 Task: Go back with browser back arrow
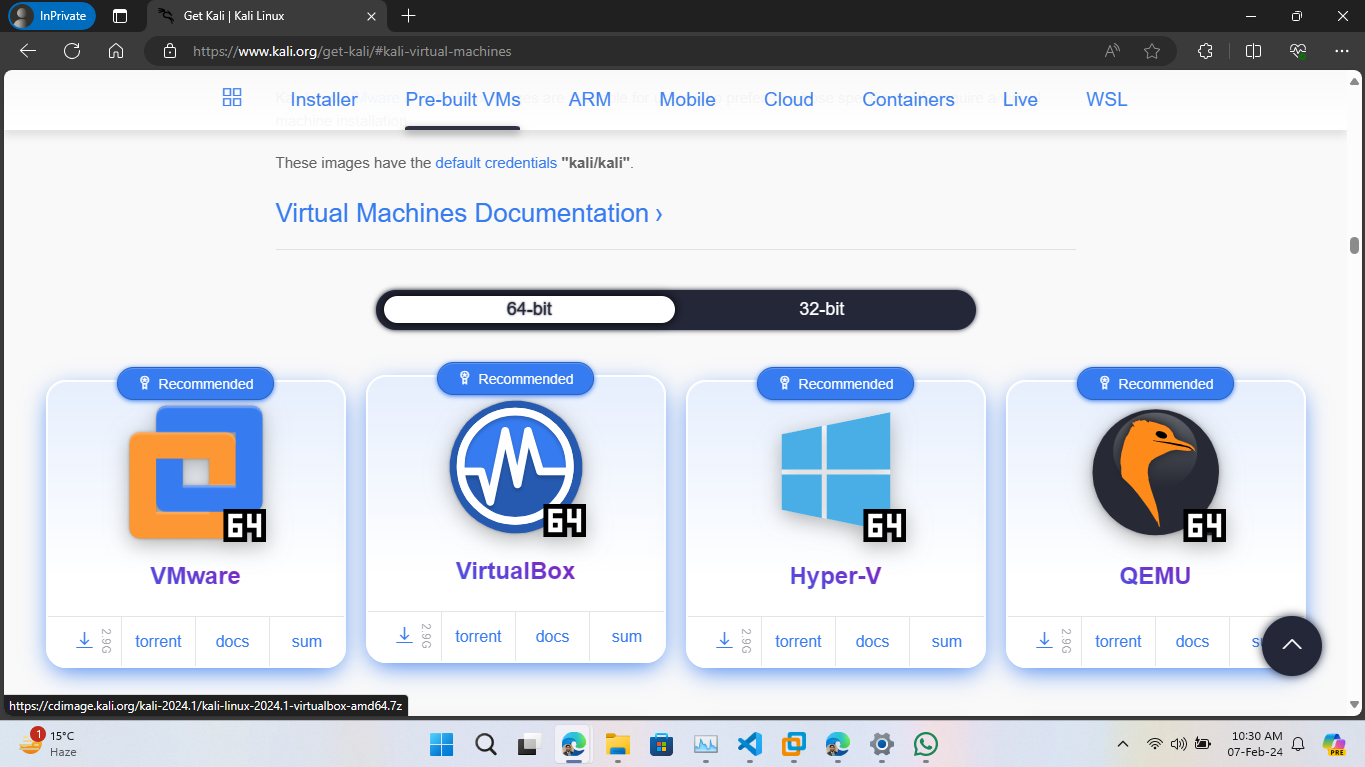click(28, 51)
